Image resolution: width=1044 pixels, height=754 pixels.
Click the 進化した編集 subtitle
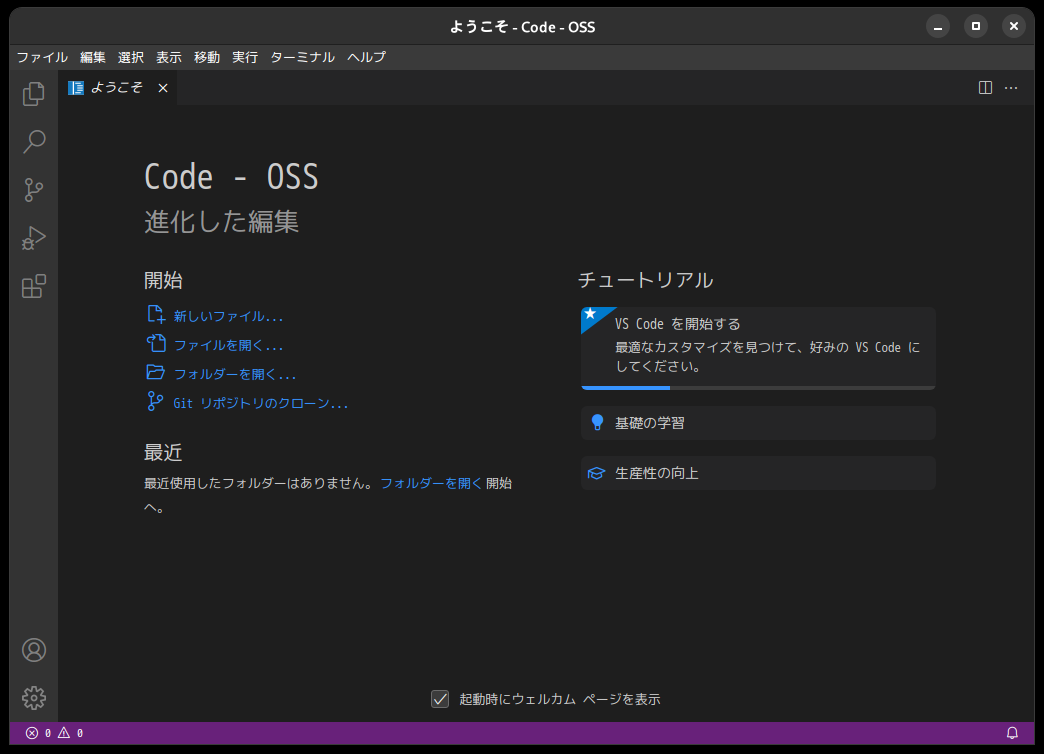coord(222,222)
